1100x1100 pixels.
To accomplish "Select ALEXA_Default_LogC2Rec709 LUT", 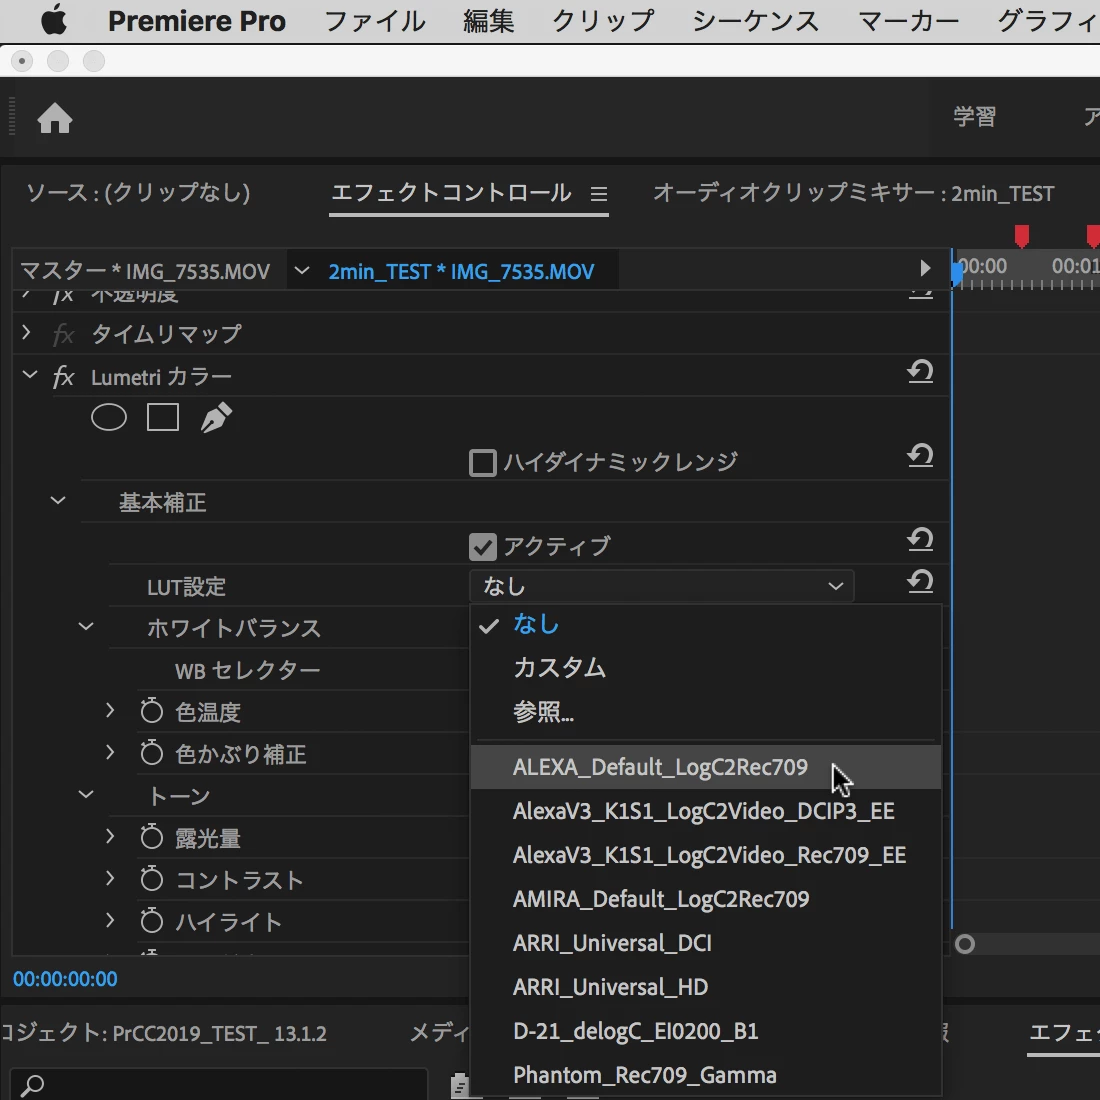I will coord(706,767).
